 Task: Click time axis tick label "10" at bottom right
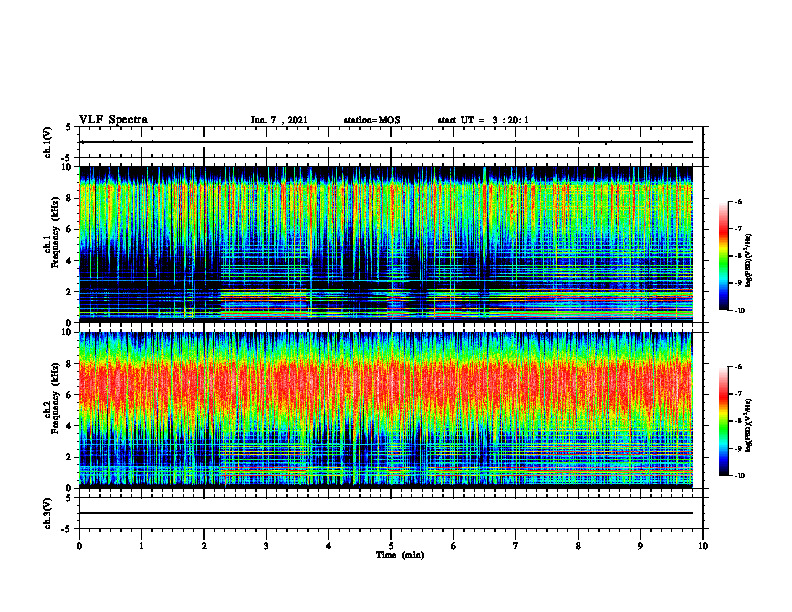(703, 546)
